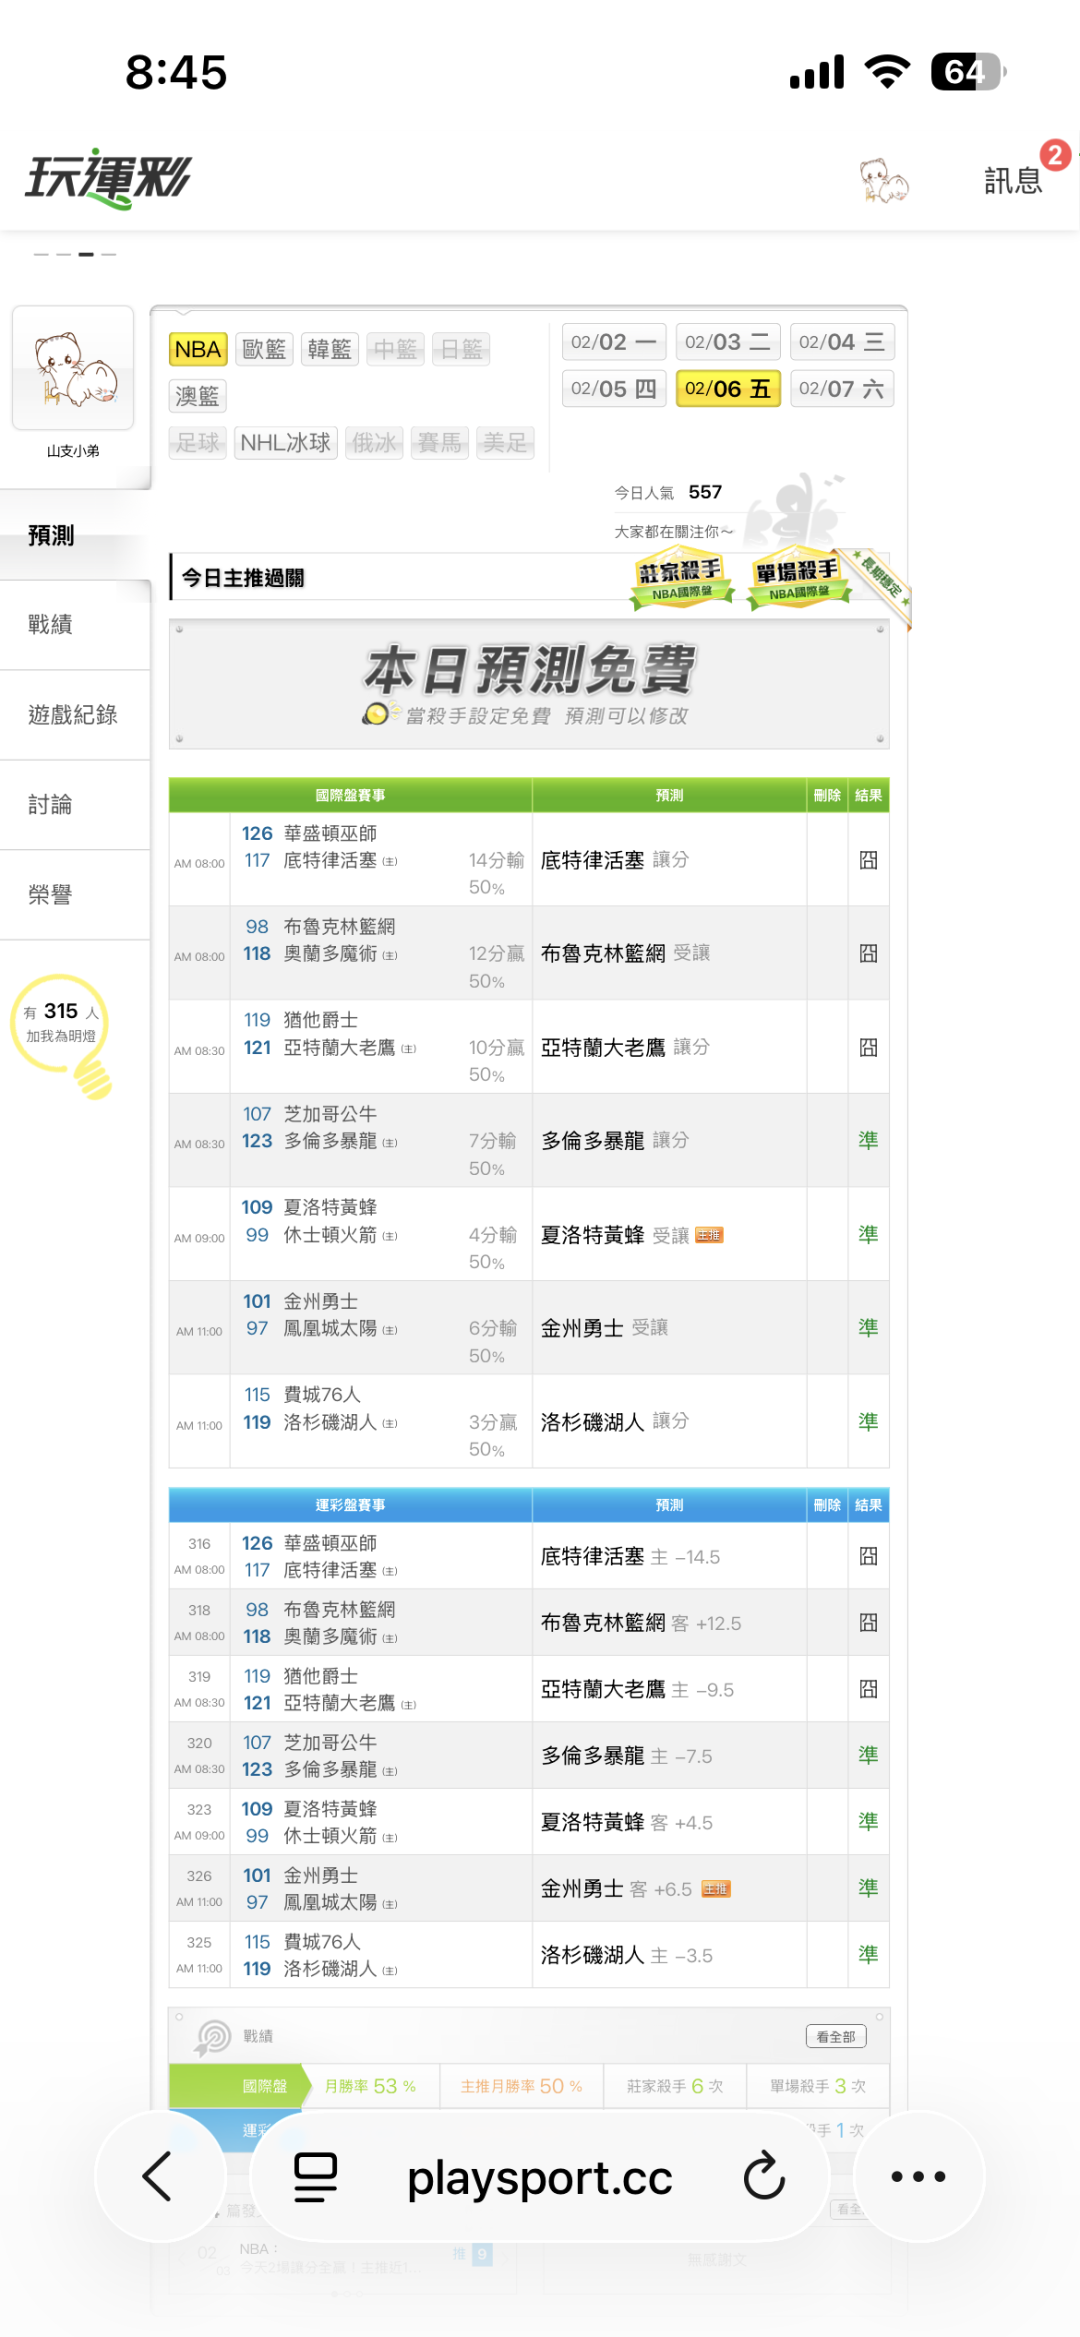Image resolution: width=1080 pixels, height=2337 pixels.
Task: Click the 本日預測免費 banner
Action: coord(529,684)
